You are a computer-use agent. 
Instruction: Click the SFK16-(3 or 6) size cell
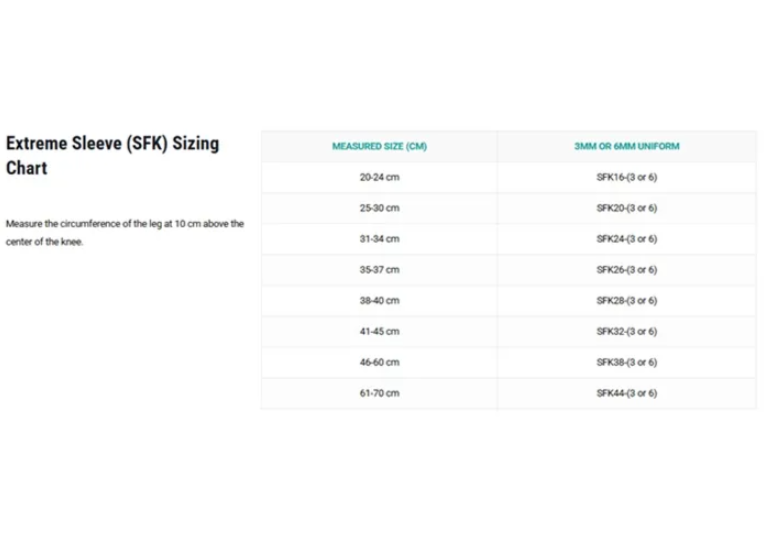(627, 177)
